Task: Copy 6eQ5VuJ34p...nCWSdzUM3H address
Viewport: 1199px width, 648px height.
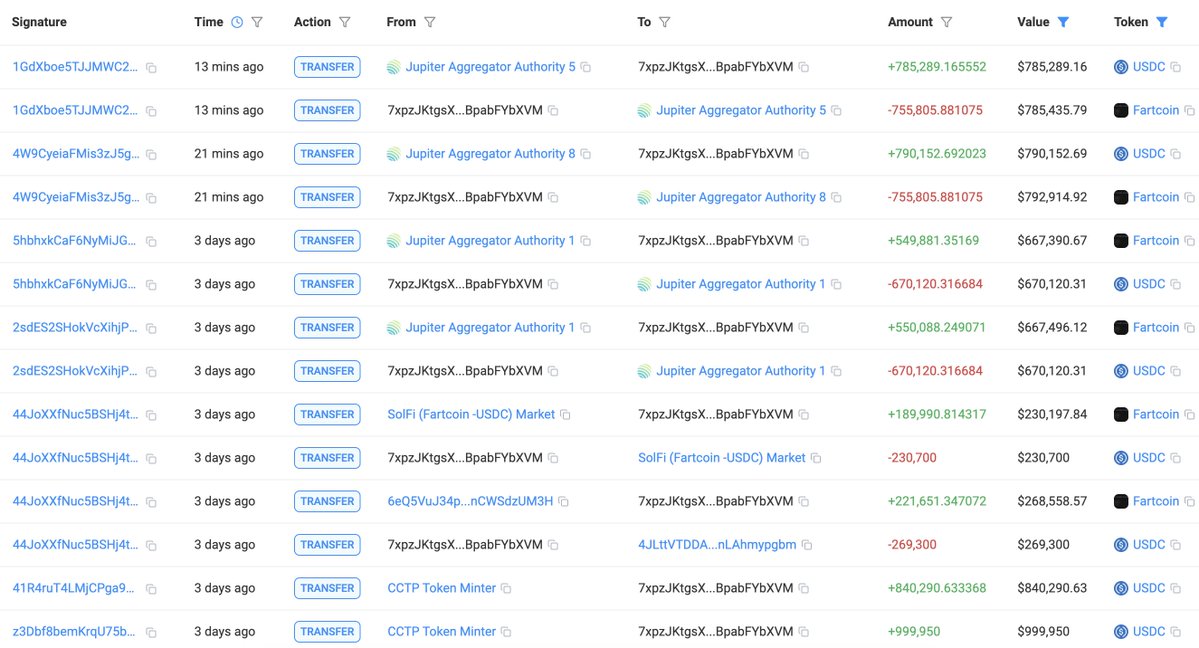Action: tap(564, 502)
